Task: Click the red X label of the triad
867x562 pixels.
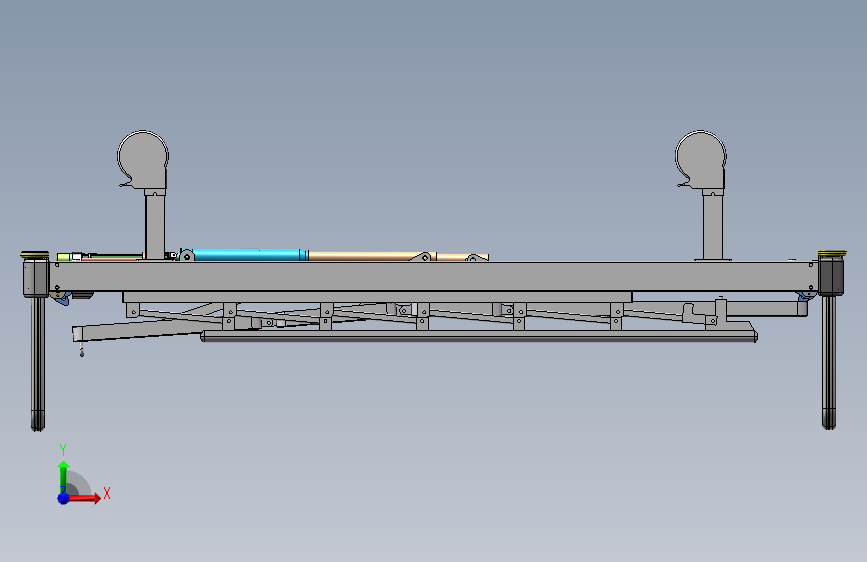Action: (107, 493)
